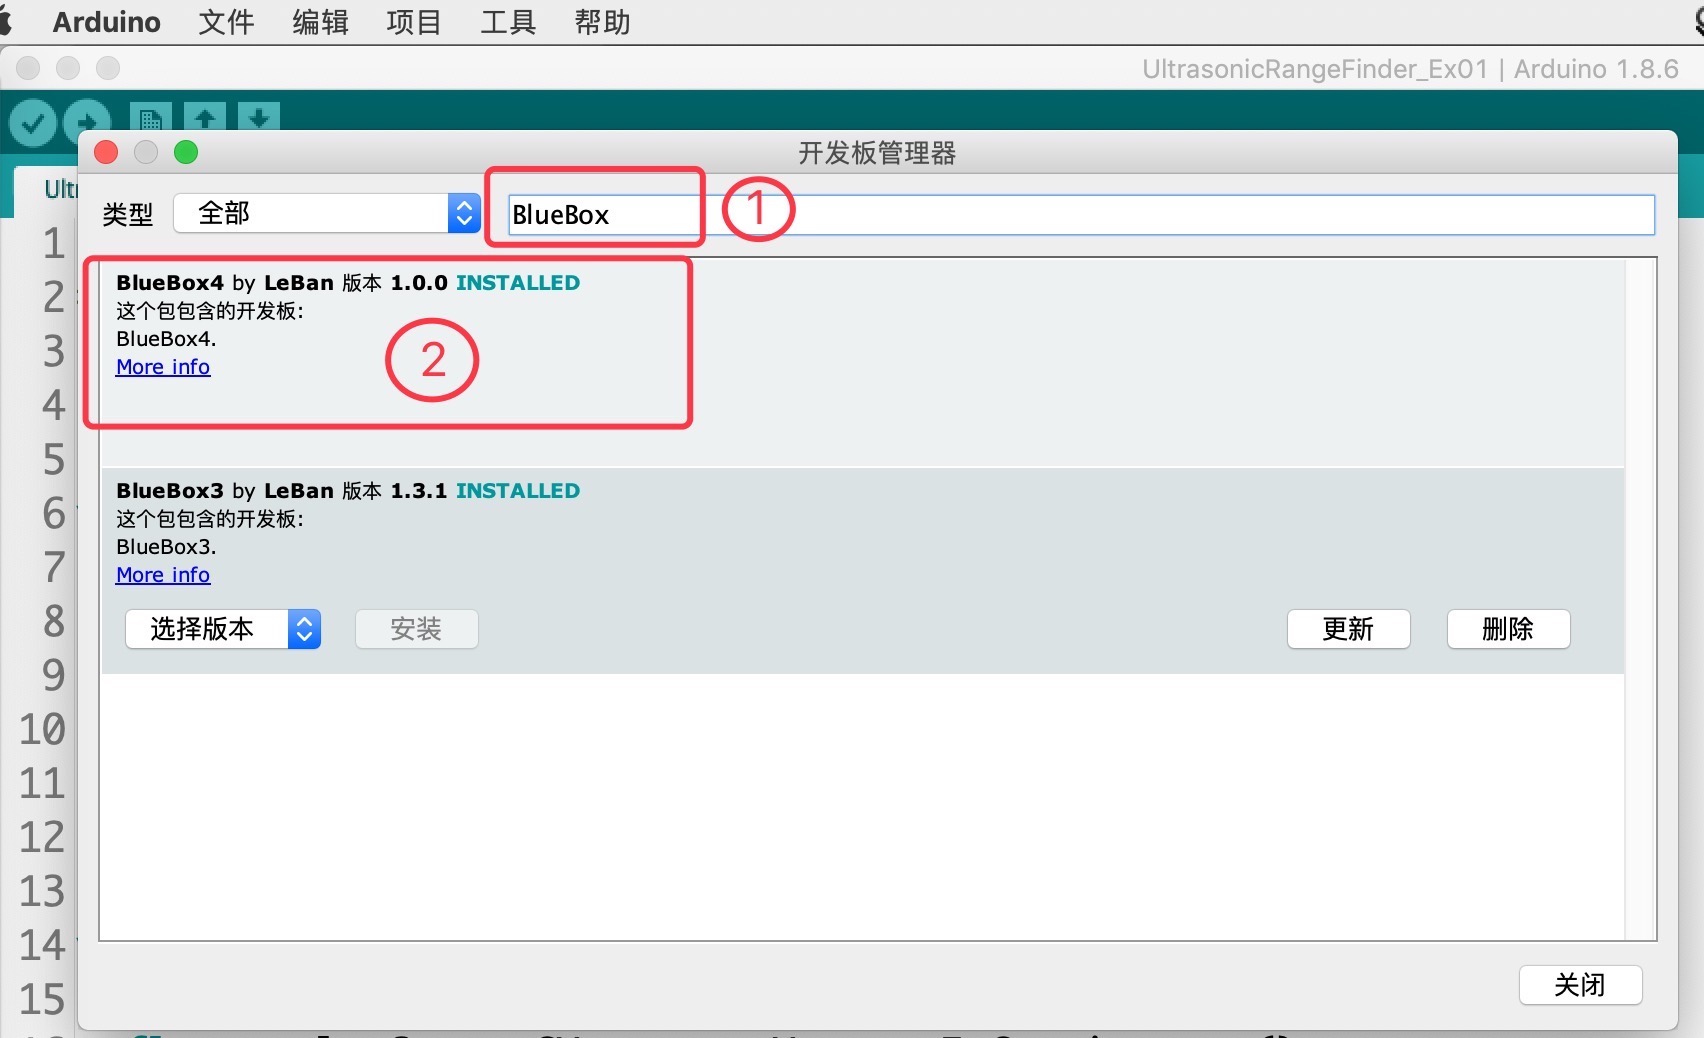1704x1038 pixels.
Task: Click the Verify checkmark toolbar icon
Action: coord(33,123)
